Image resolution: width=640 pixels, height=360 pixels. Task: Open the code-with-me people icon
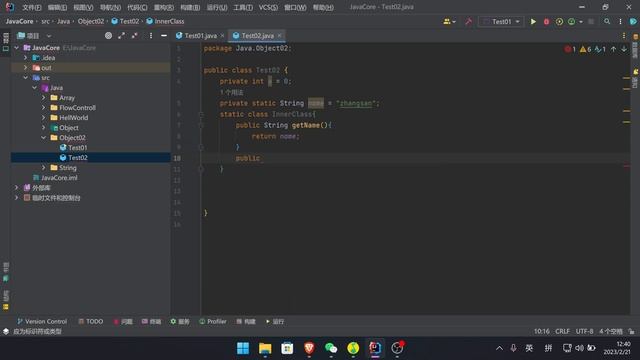tap(447, 22)
